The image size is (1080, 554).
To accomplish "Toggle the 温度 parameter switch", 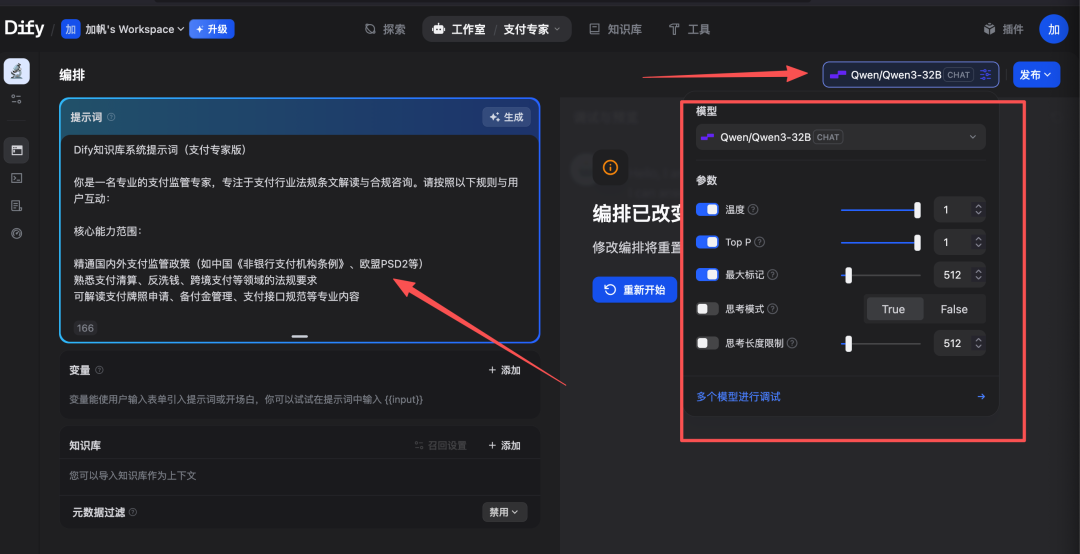I will [x=707, y=209].
